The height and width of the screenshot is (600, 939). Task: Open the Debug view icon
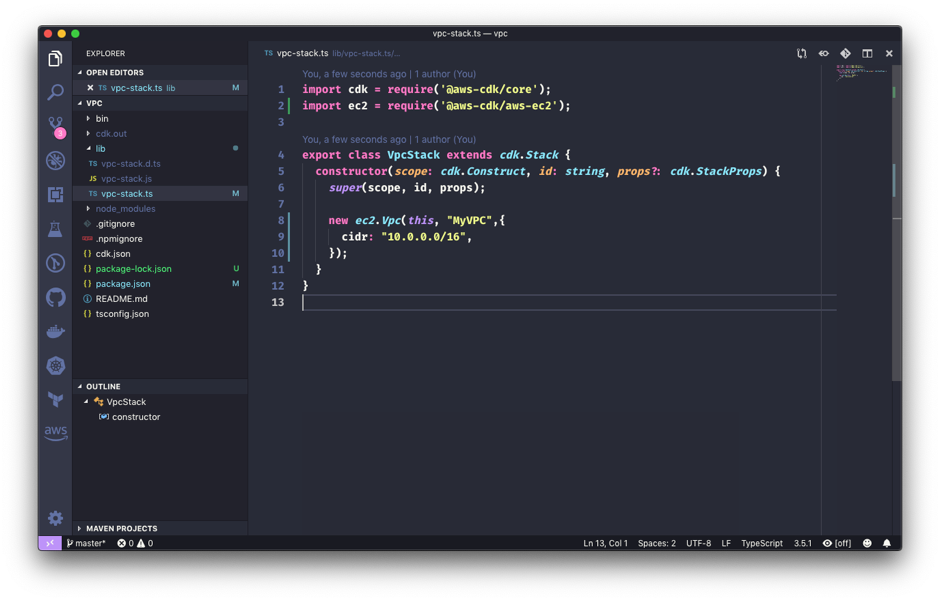[x=55, y=160]
